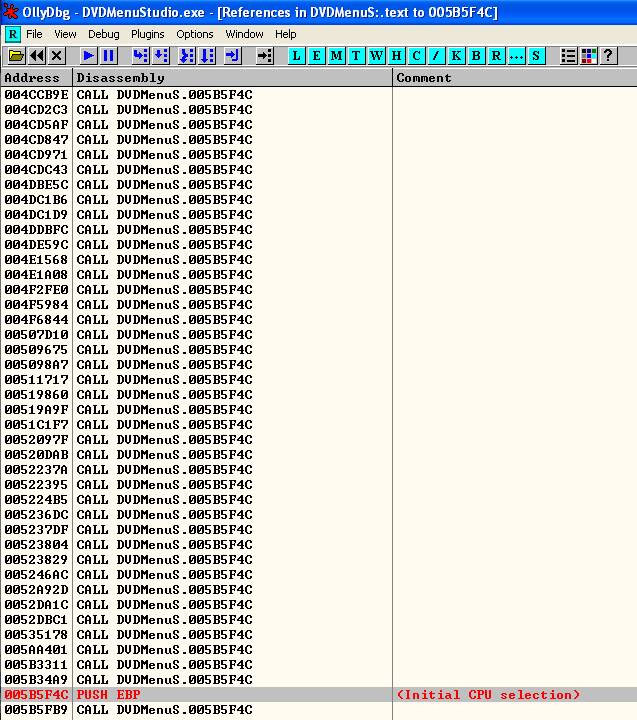Open Run trace with dots button
This screenshot has height=720, width=637.
pyautogui.click(x=516, y=56)
